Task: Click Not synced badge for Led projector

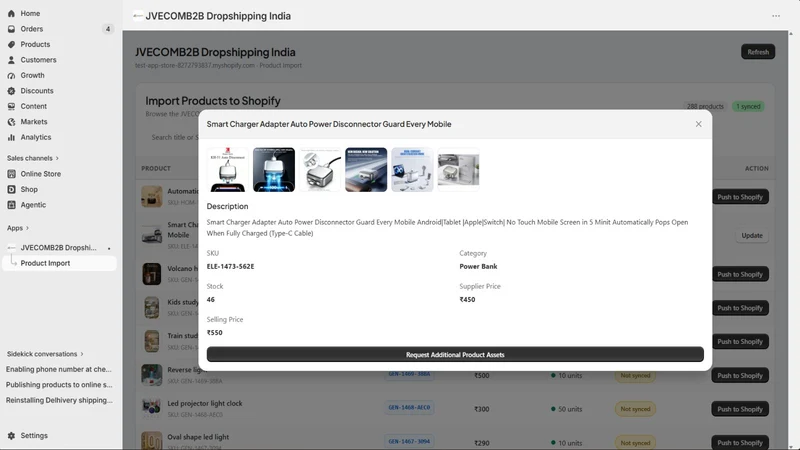Action: point(635,409)
